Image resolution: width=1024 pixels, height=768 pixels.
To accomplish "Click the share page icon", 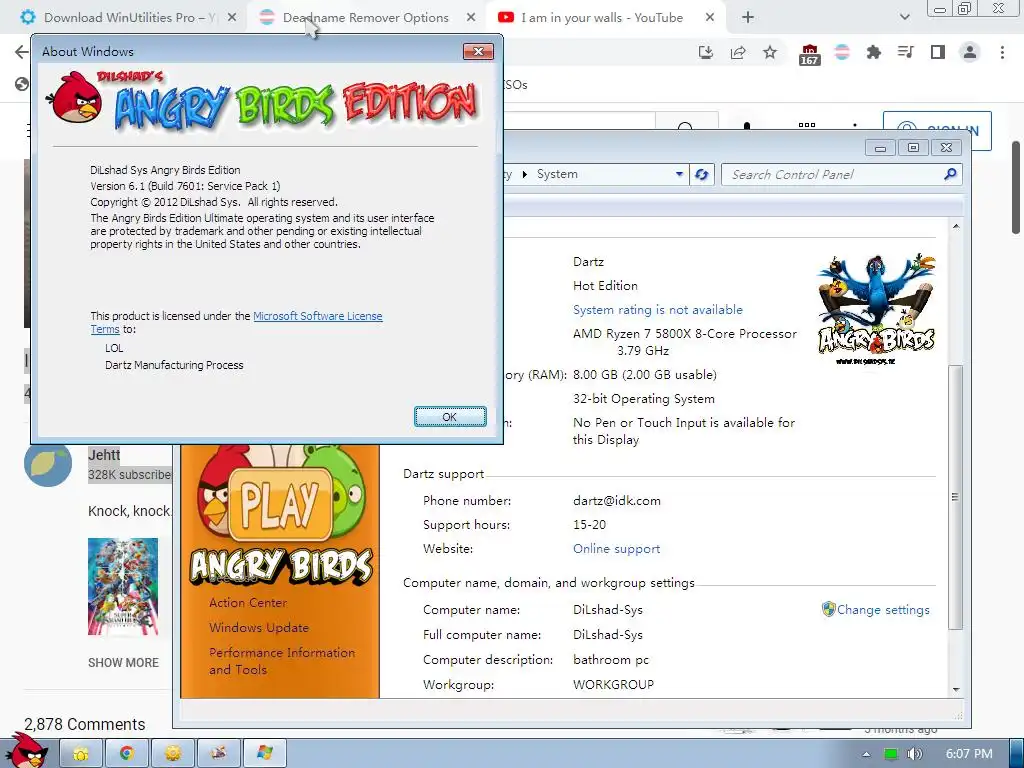I will [x=738, y=52].
